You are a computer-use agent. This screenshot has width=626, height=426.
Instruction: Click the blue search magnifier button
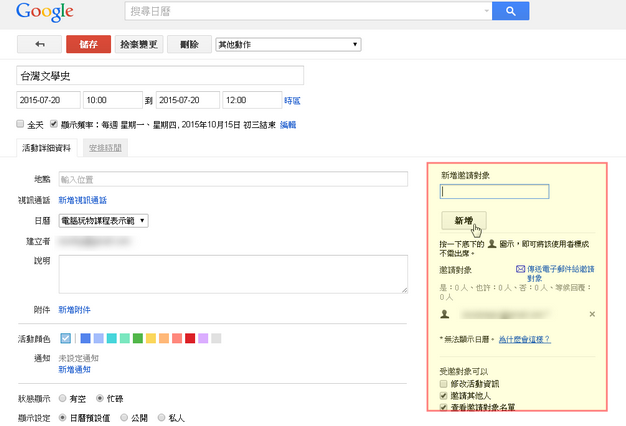510,12
